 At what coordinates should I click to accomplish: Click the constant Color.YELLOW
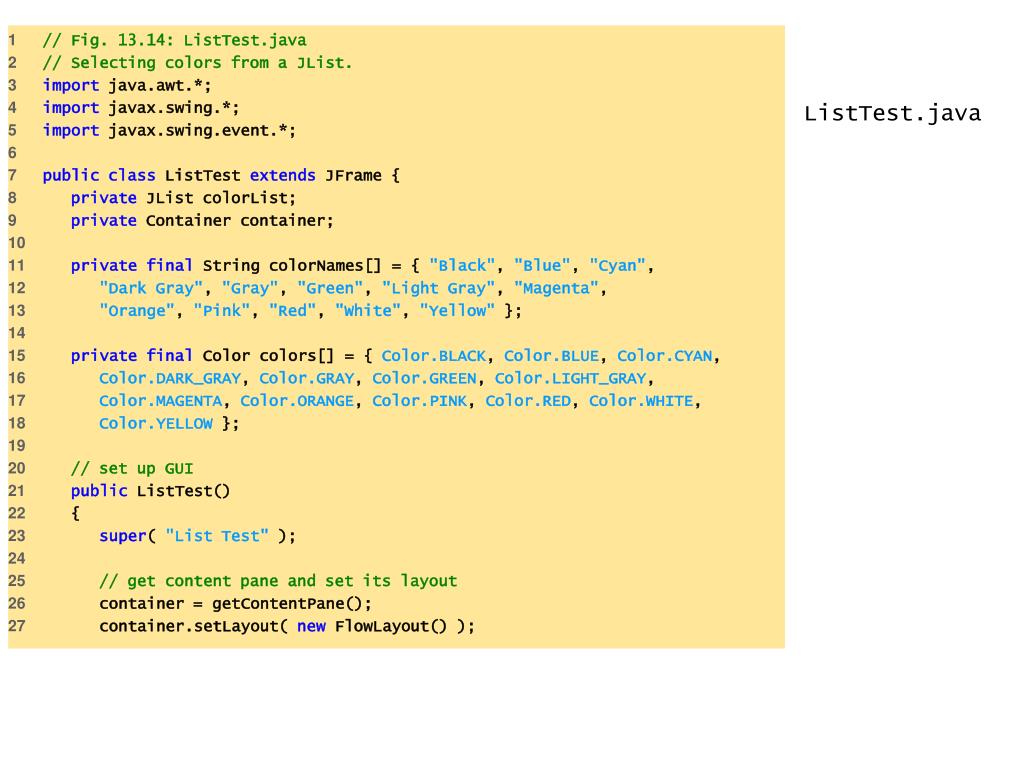coord(156,424)
